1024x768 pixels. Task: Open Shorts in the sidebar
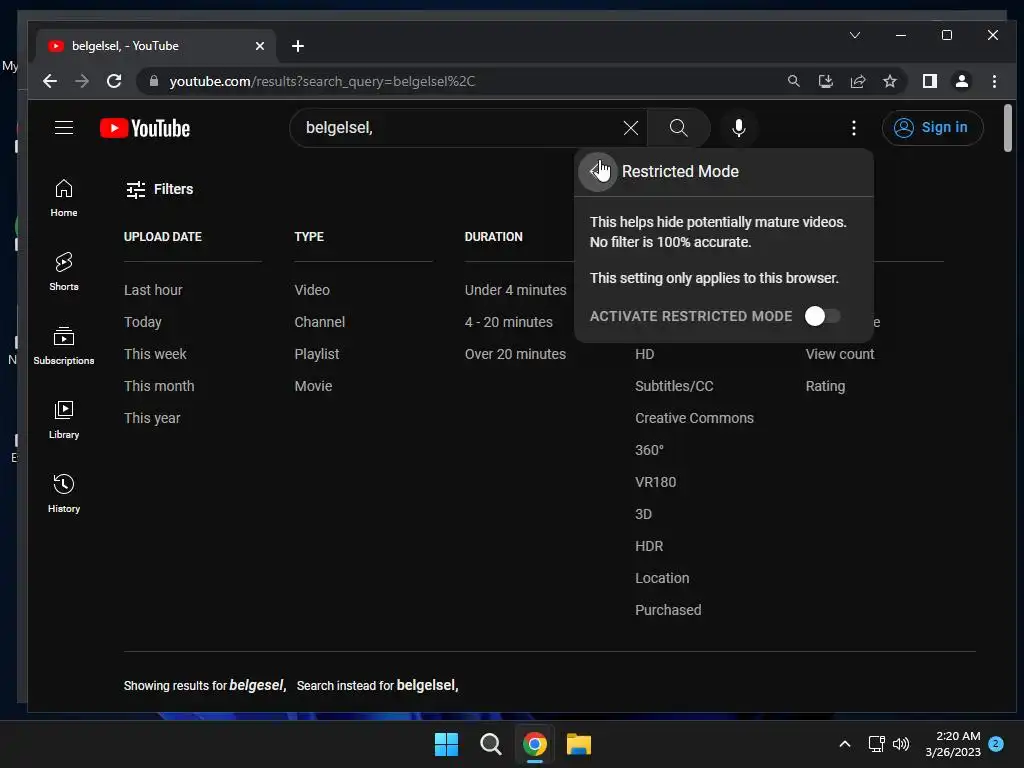coord(64,272)
